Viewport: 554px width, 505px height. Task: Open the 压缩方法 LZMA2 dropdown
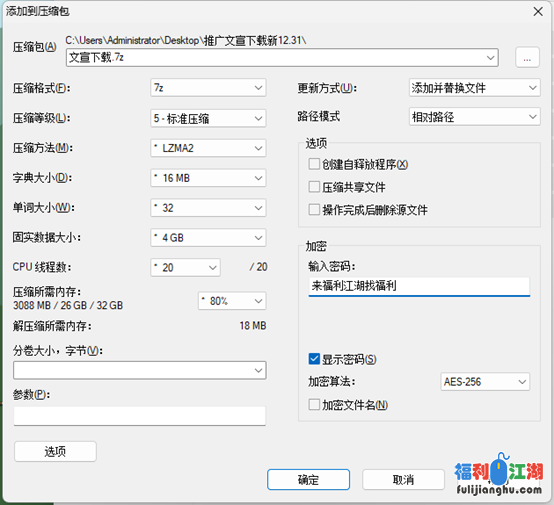tap(208, 148)
